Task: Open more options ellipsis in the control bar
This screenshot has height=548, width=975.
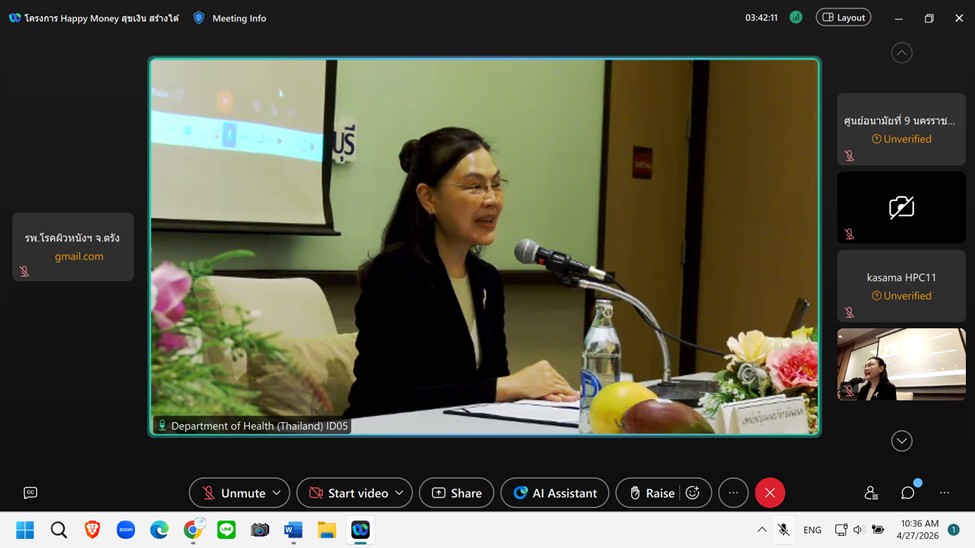Action: (x=733, y=493)
